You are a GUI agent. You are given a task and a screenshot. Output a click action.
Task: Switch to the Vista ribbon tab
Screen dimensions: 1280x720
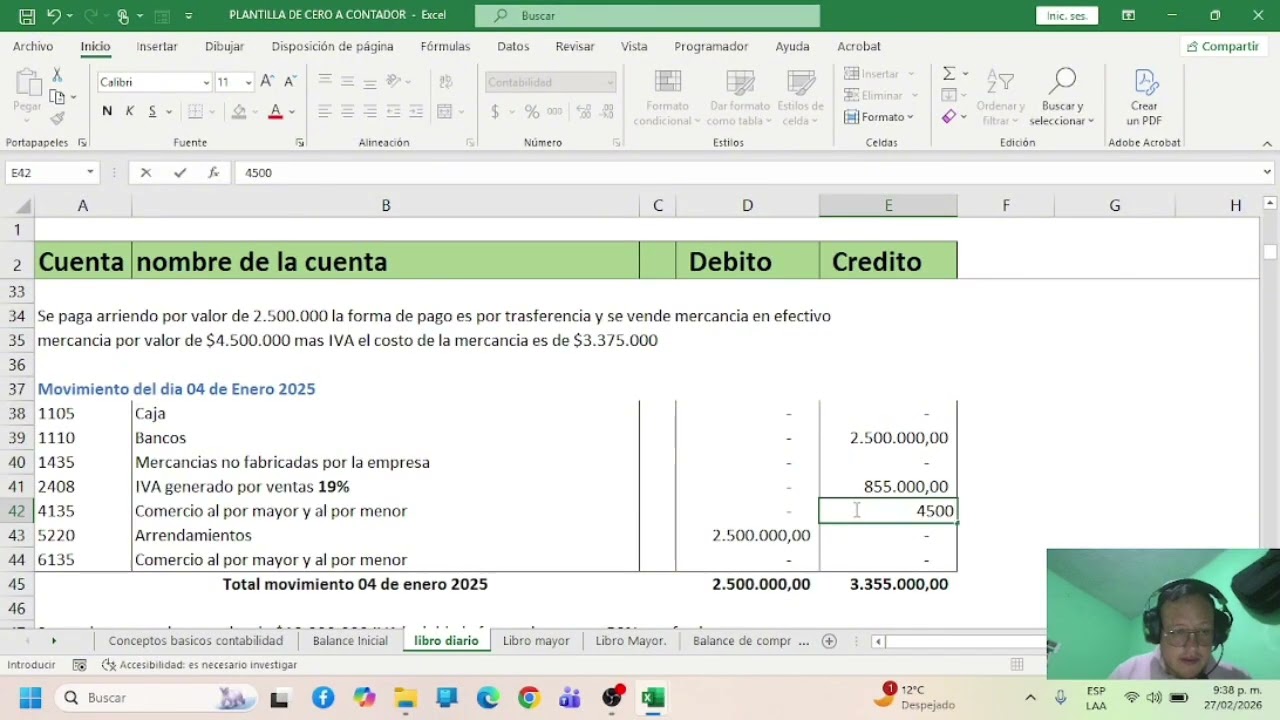(x=634, y=46)
